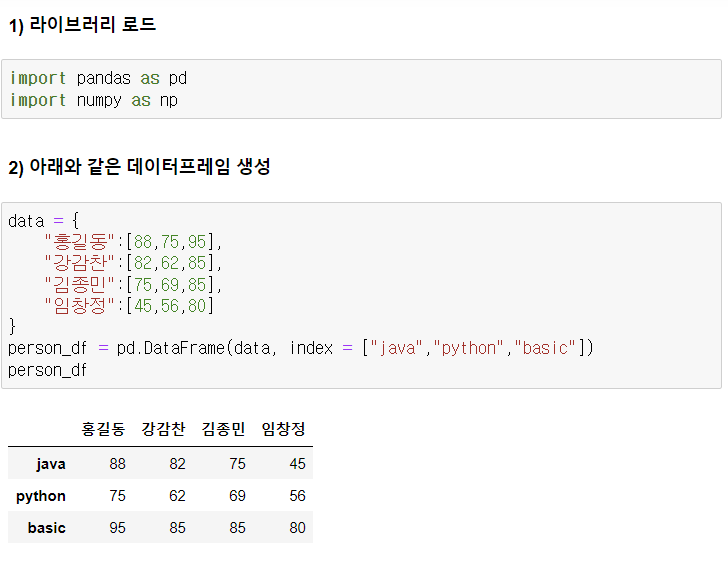Viewport: 728px width, 566px height.
Task: Click the code line with "홍길동":[88,75,95]
Action: [x=133, y=241]
